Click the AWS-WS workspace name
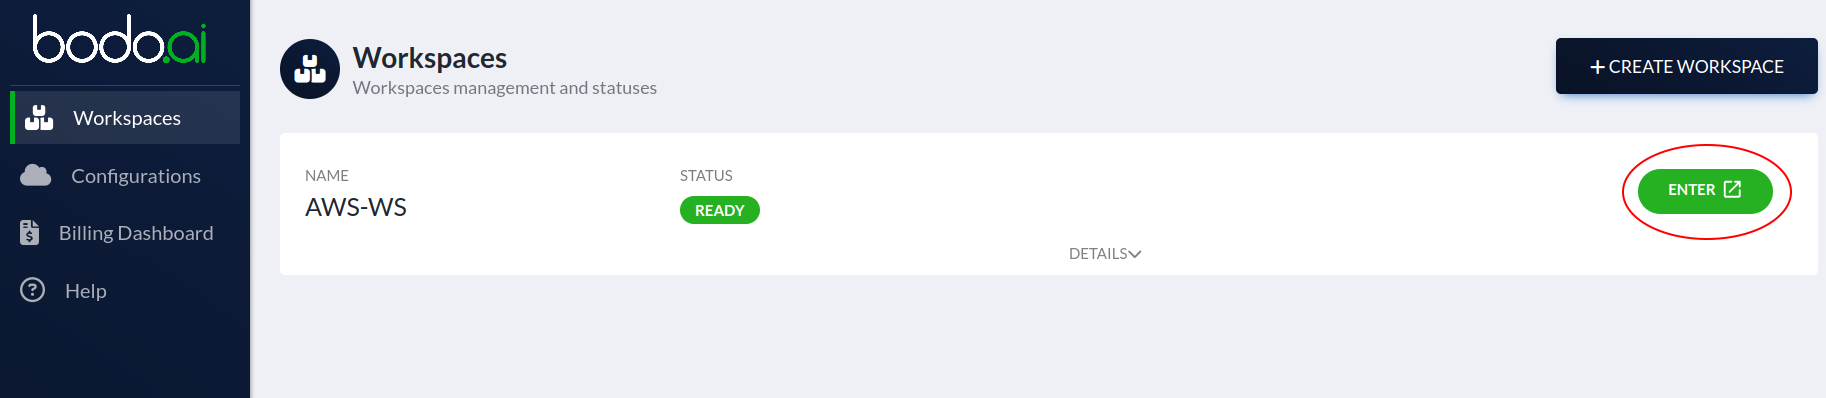Image resolution: width=1826 pixels, height=398 pixels. point(356,207)
